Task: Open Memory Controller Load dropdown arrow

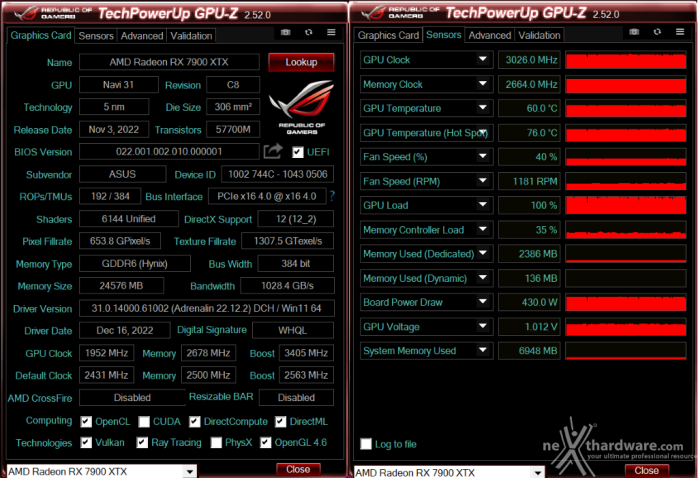Action: [x=483, y=229]
